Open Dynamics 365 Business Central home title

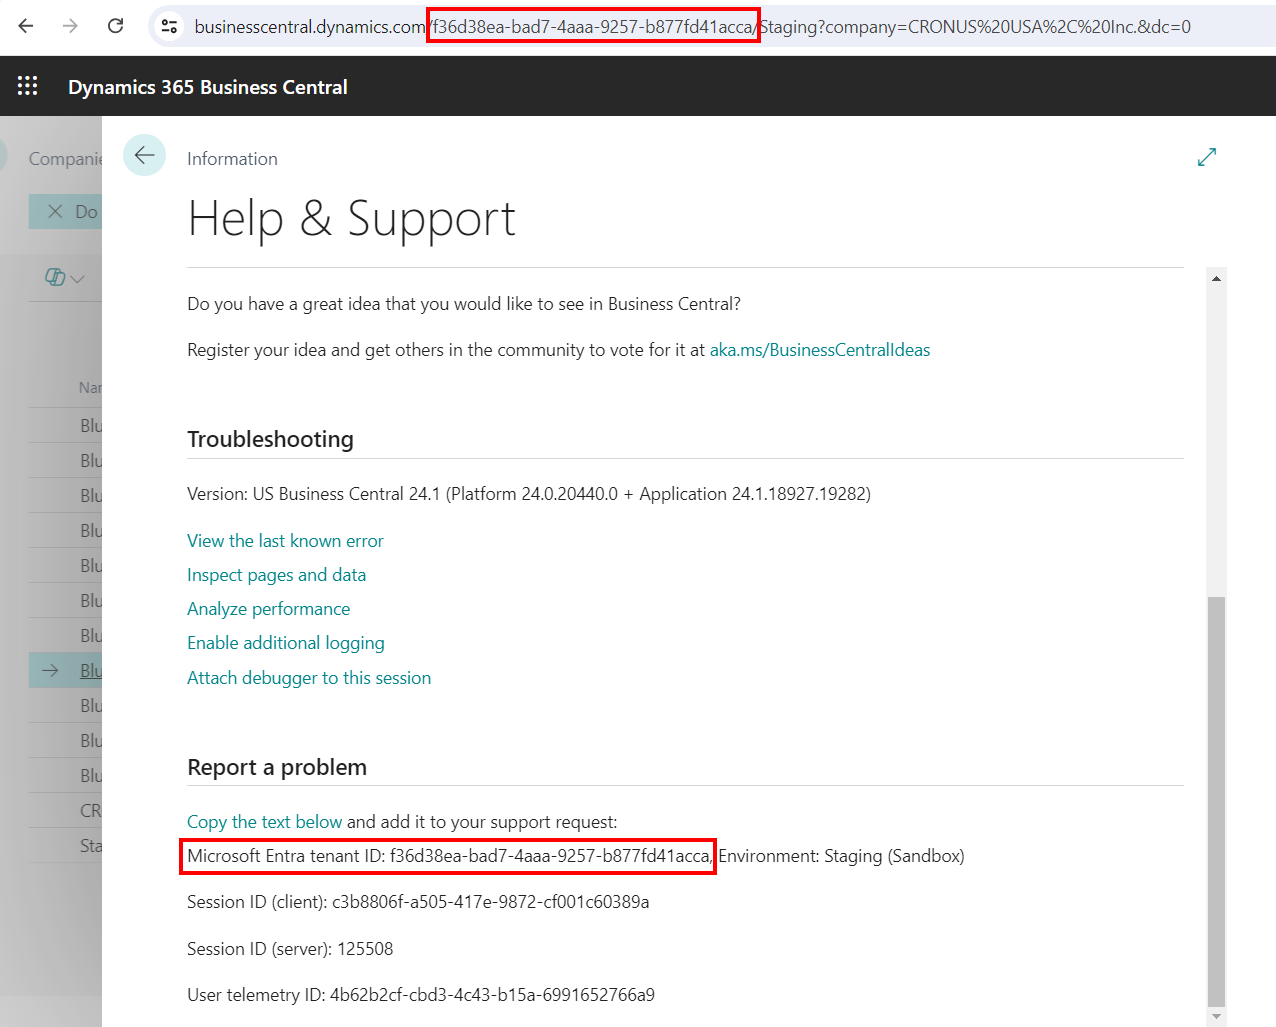pyautogui.click(x=208, y=87)
